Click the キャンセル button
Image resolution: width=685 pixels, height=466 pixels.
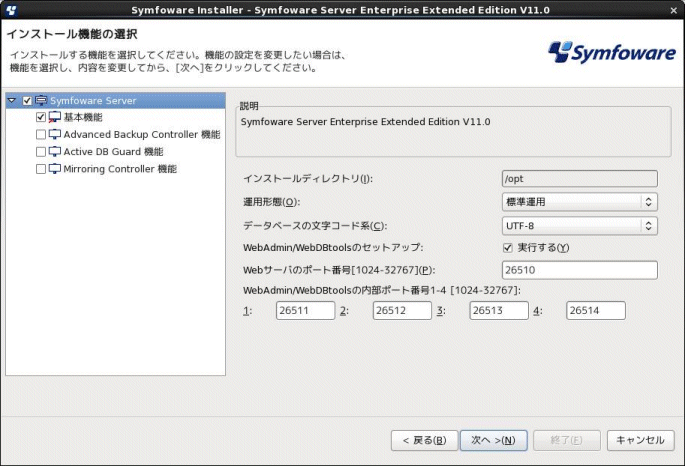pos(640,440)
